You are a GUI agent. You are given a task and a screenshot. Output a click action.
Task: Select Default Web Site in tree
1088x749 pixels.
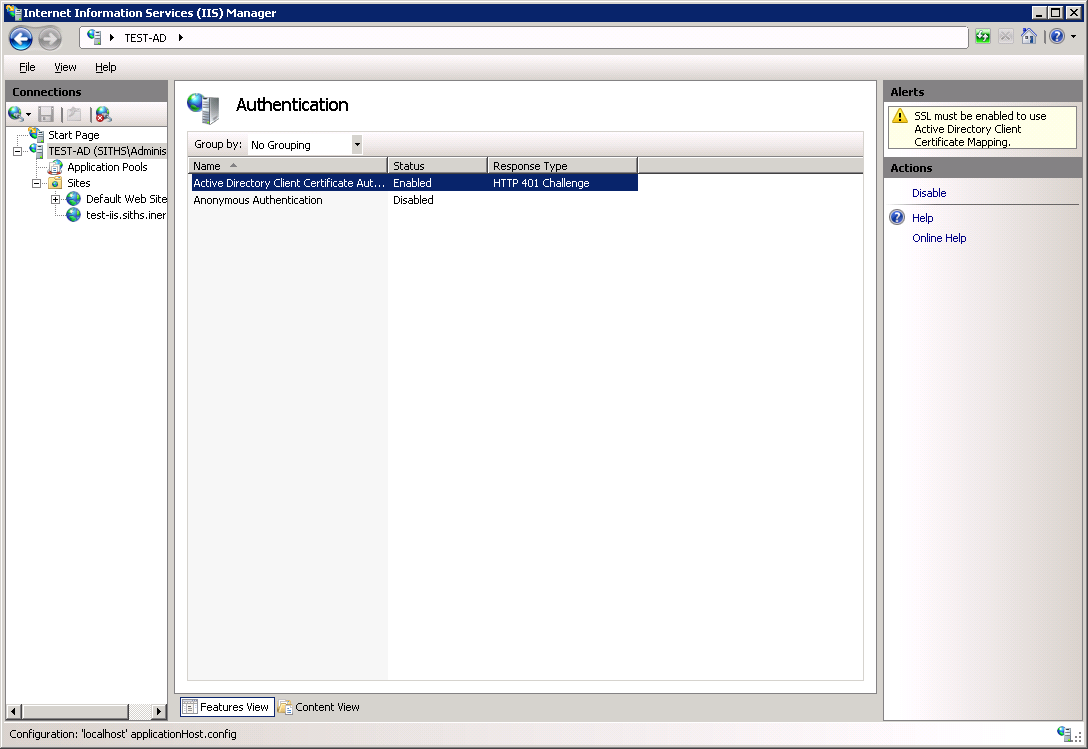126,199
